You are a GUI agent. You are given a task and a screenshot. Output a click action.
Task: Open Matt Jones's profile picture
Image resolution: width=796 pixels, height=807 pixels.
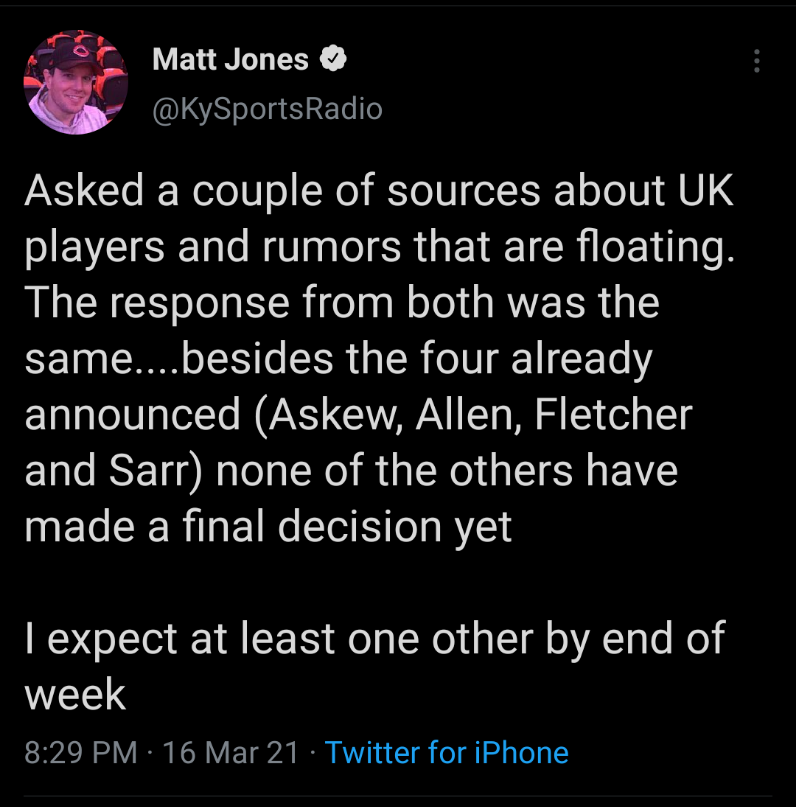pos(76,82)
